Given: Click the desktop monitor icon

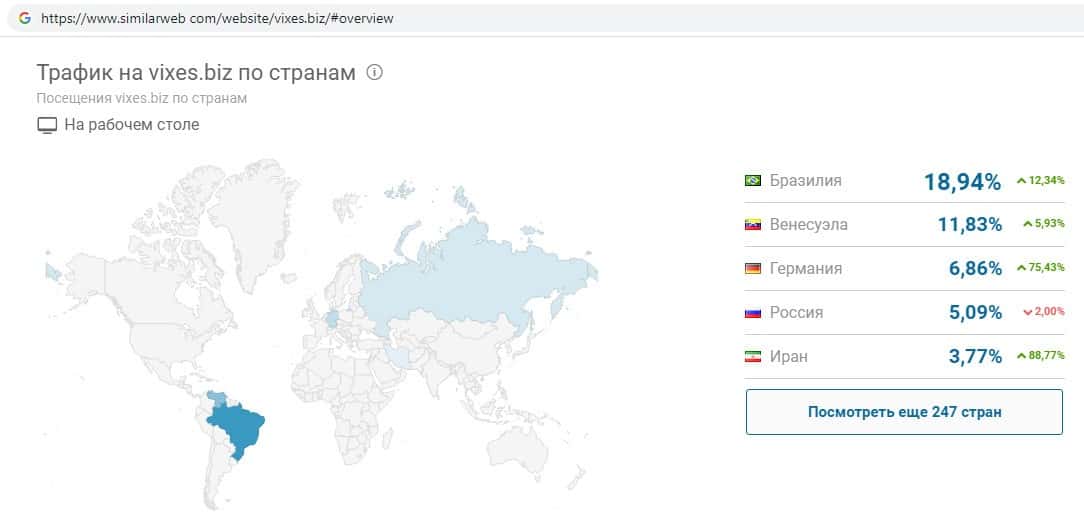Looking at the screenshot, I should click(46, 126).
